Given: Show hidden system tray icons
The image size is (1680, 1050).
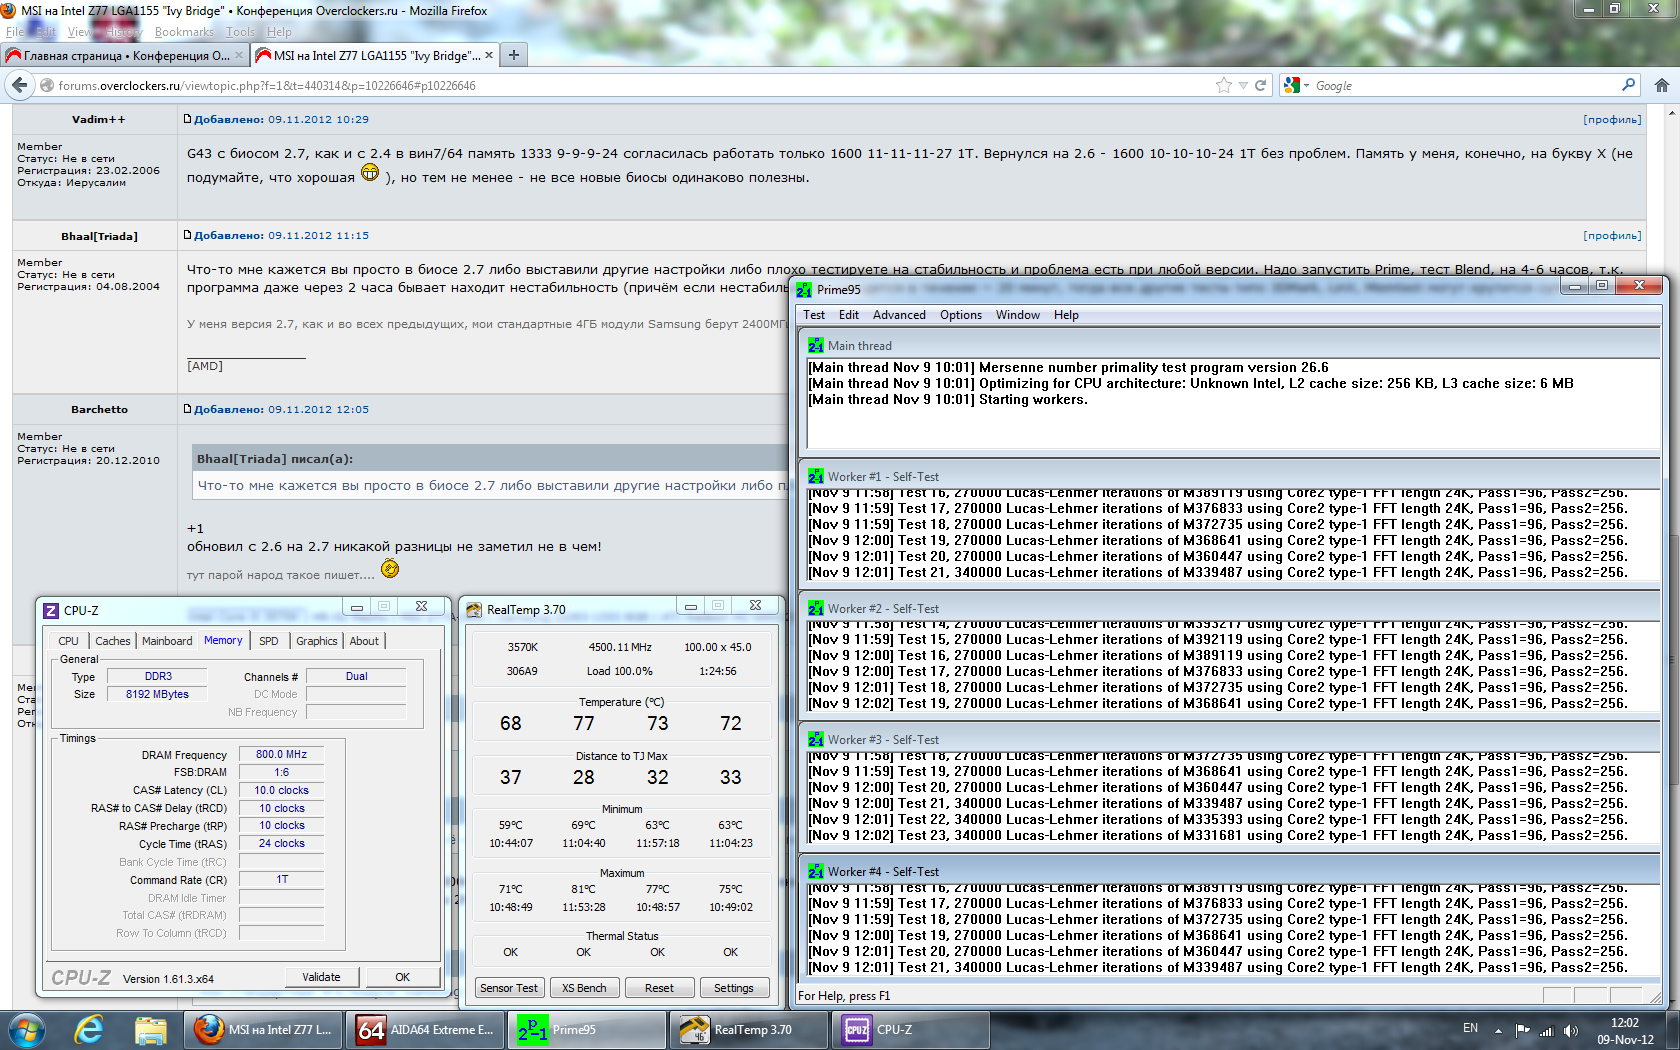Looking at the screenshot, I should coord(1498,1030).
